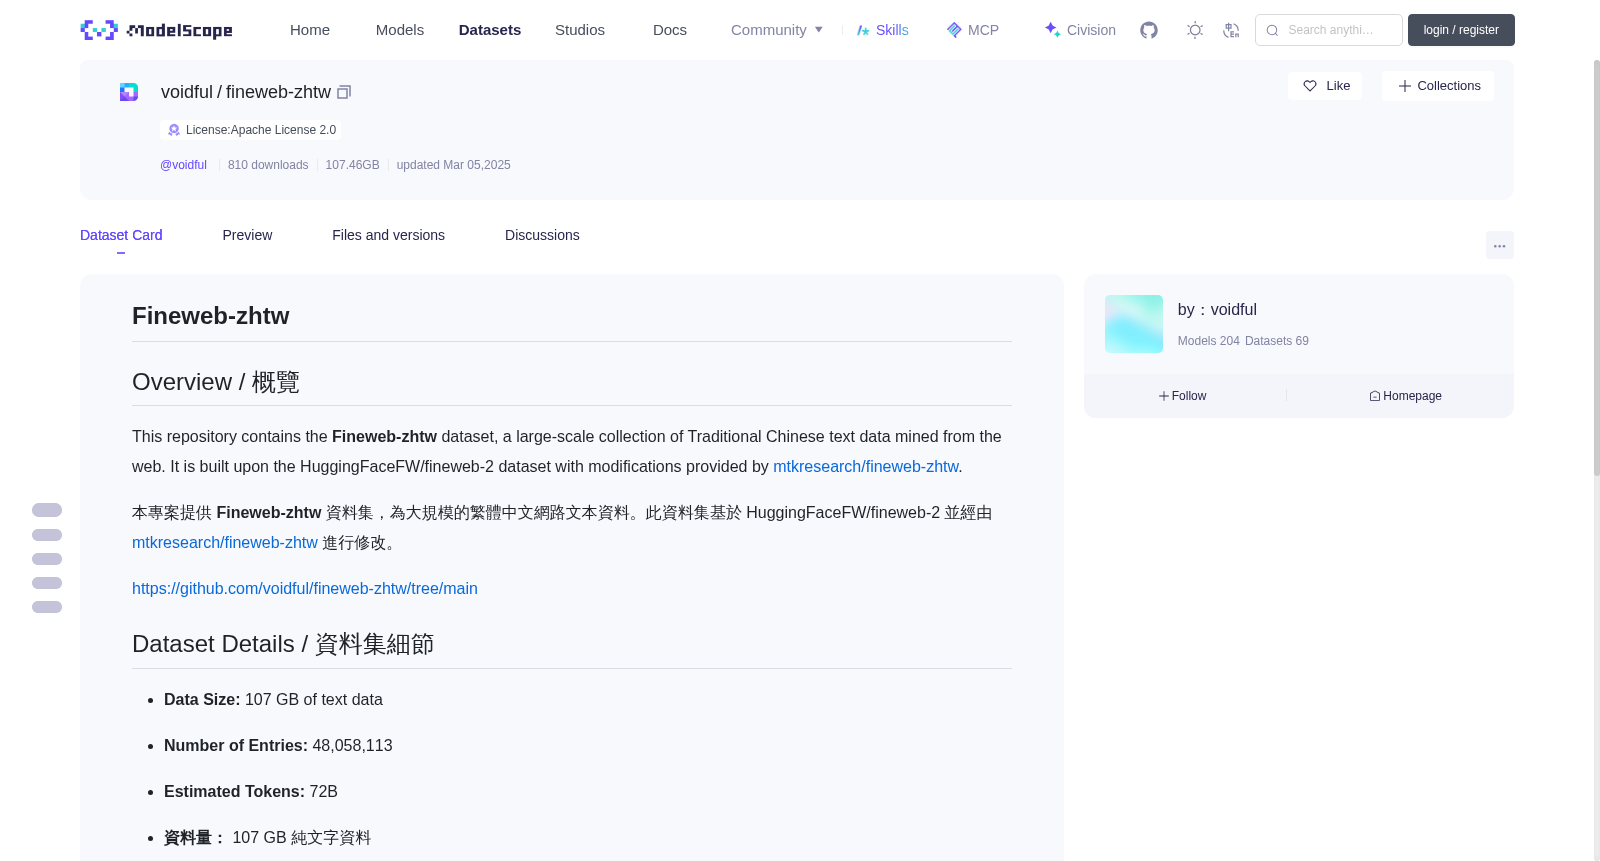Click the '107.46GB' size text
Screen dimensions: 1600x861
click(352, 165)
